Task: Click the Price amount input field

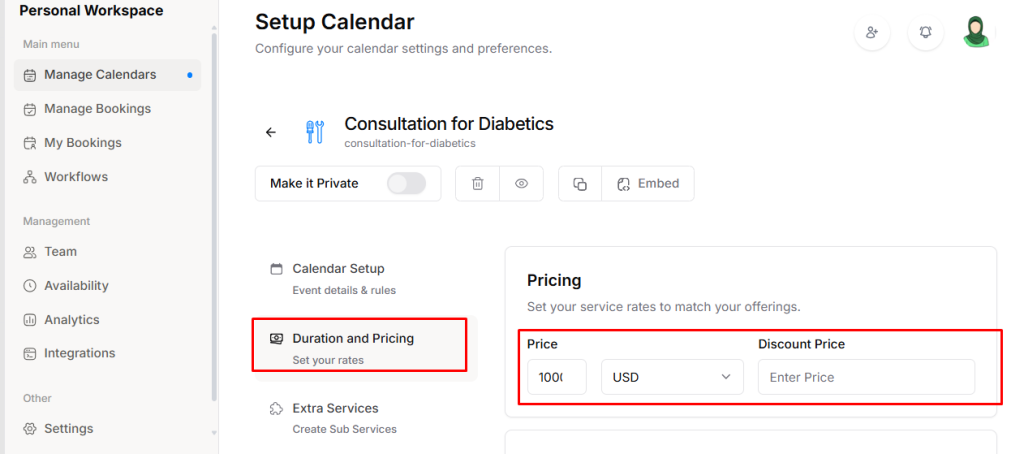Action: coord(556,377)
